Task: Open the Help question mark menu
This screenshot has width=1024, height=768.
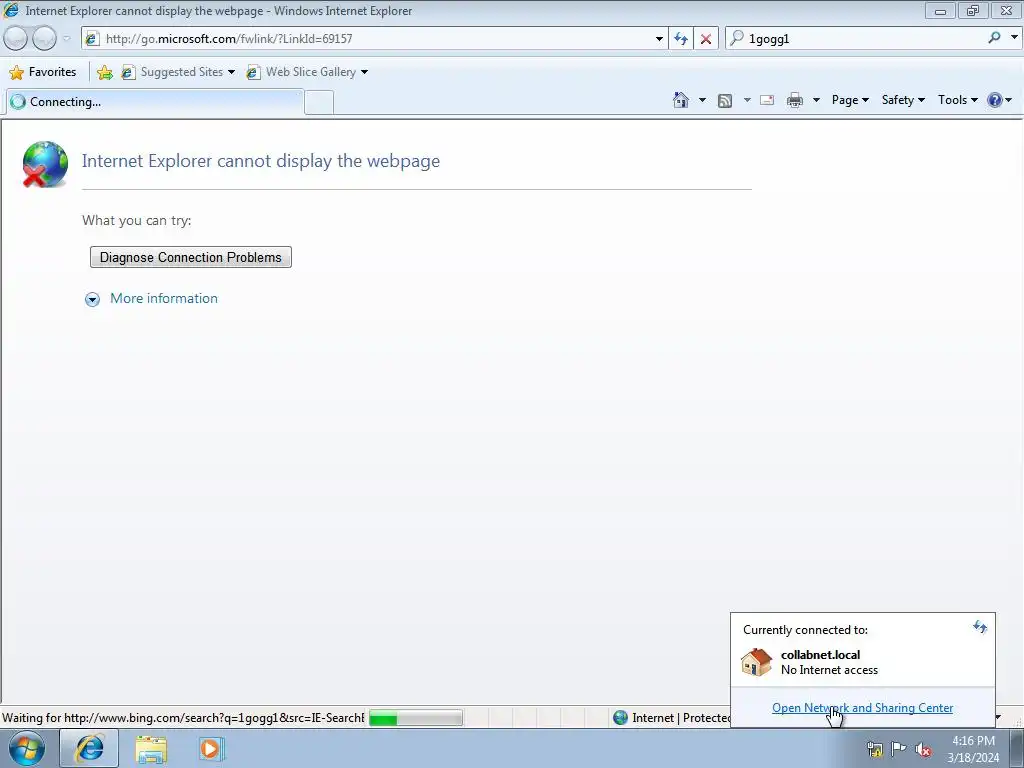Action: [x=999, y=100]
